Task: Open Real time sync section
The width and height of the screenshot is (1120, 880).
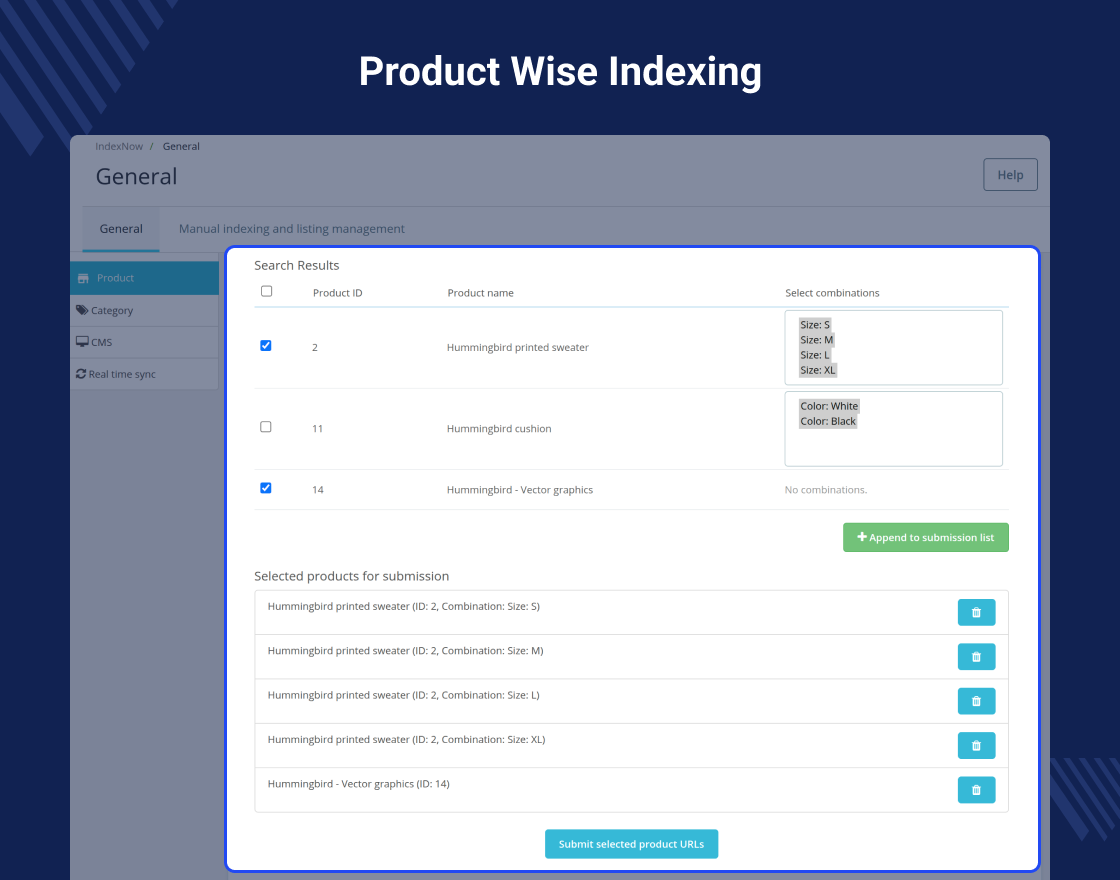Action: click(144, 374)
